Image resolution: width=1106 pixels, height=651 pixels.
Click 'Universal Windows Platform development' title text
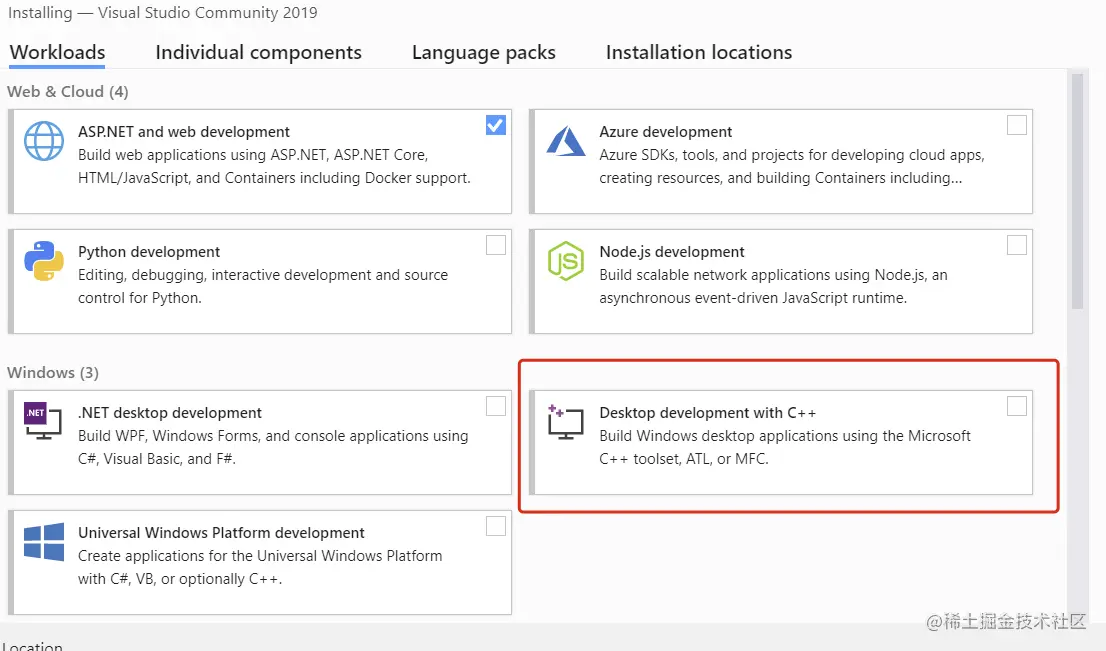(221, 533)
